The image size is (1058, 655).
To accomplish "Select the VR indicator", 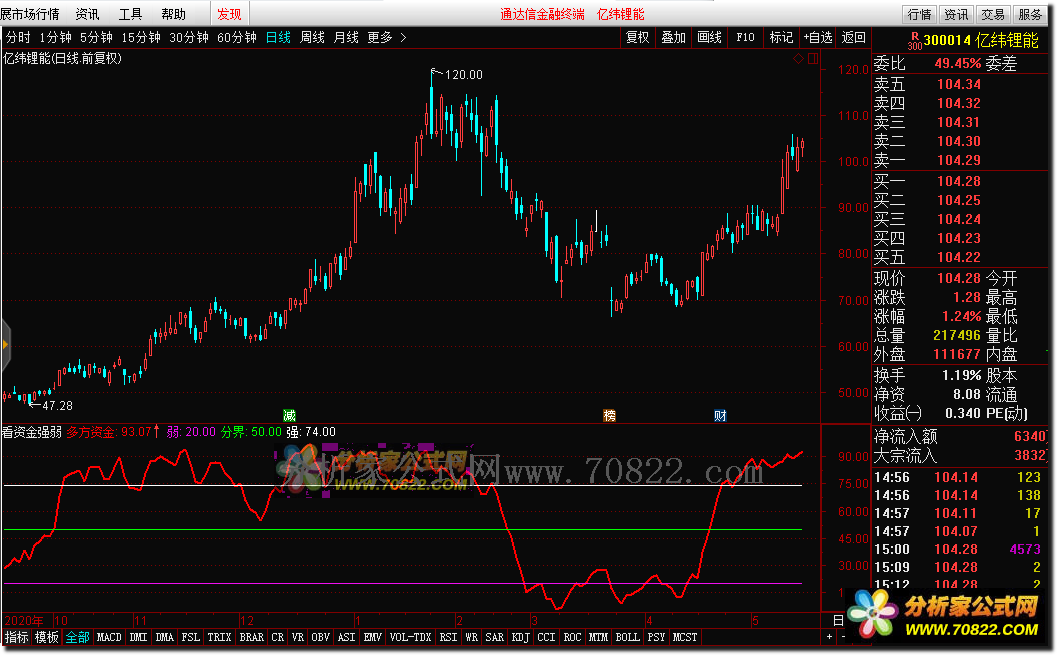I will pyautogui.click(x=298, y=637).
